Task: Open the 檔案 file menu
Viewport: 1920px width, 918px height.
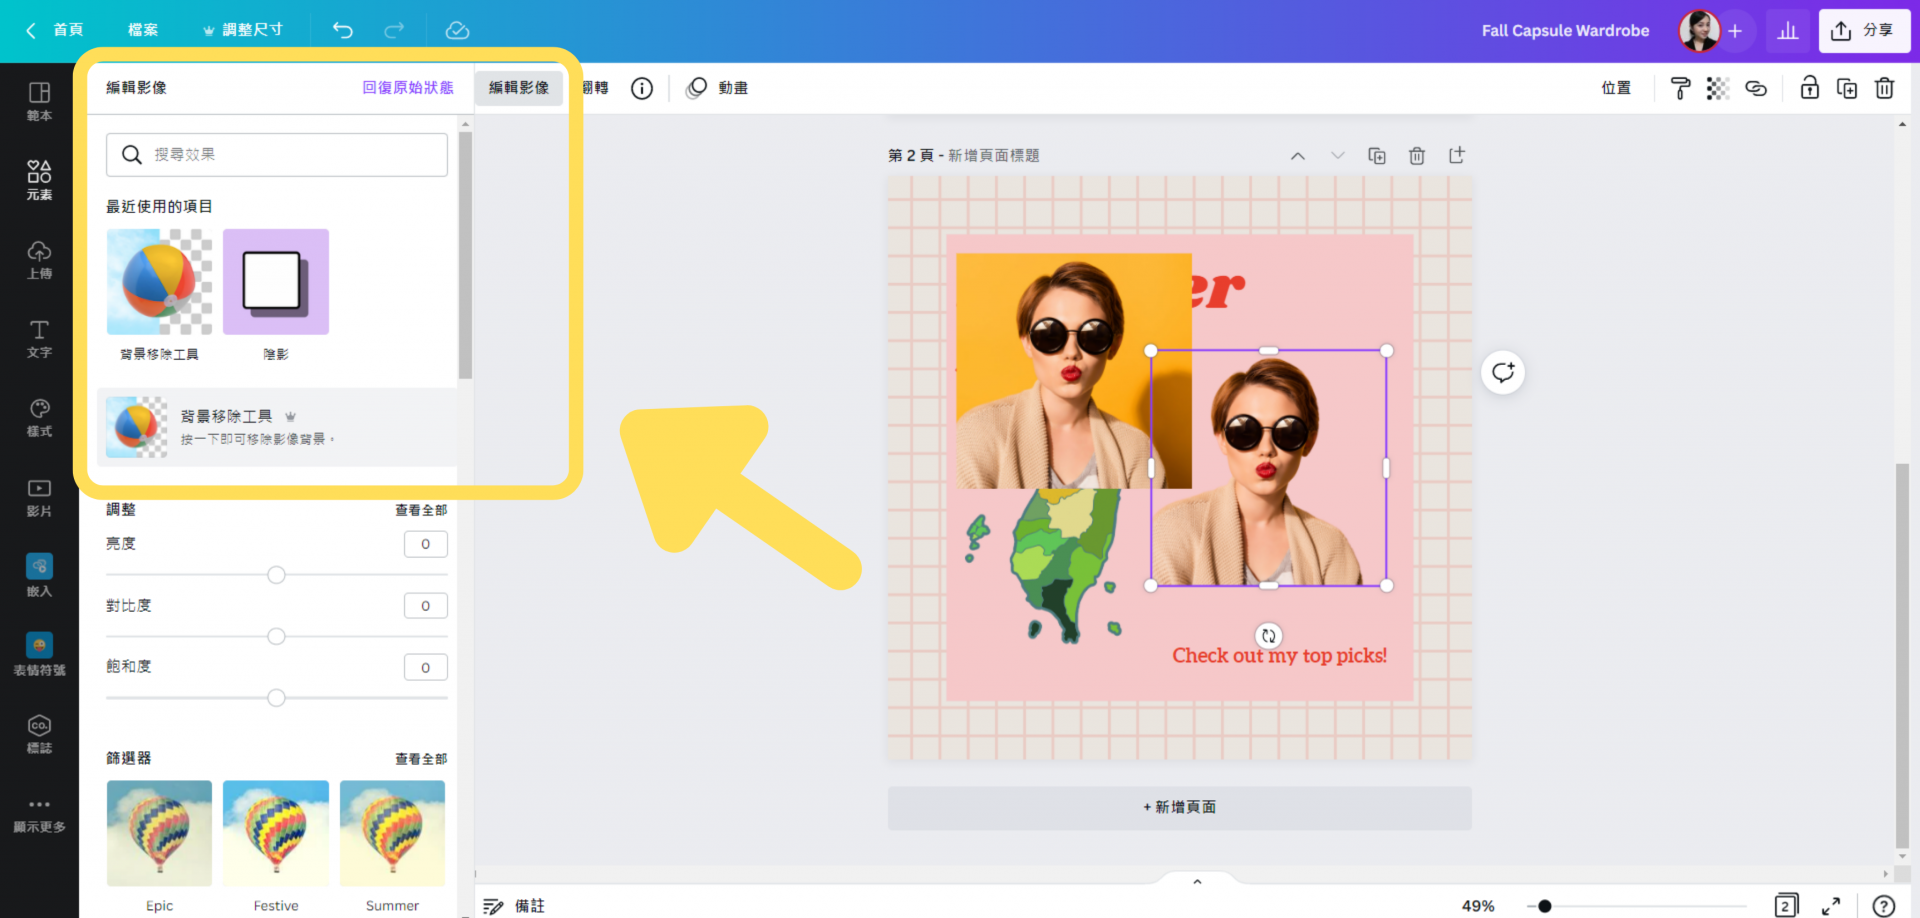Action: pyautogui.click(x=143, y=30)
